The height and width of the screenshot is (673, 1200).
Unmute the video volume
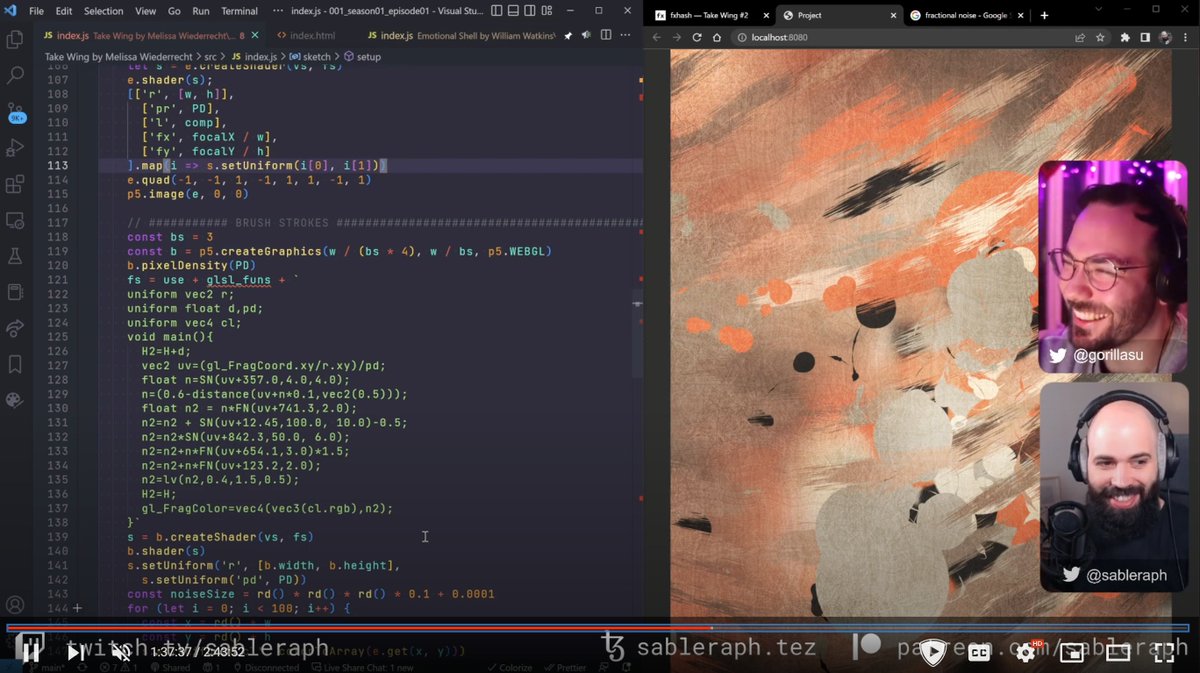point(122,652)
